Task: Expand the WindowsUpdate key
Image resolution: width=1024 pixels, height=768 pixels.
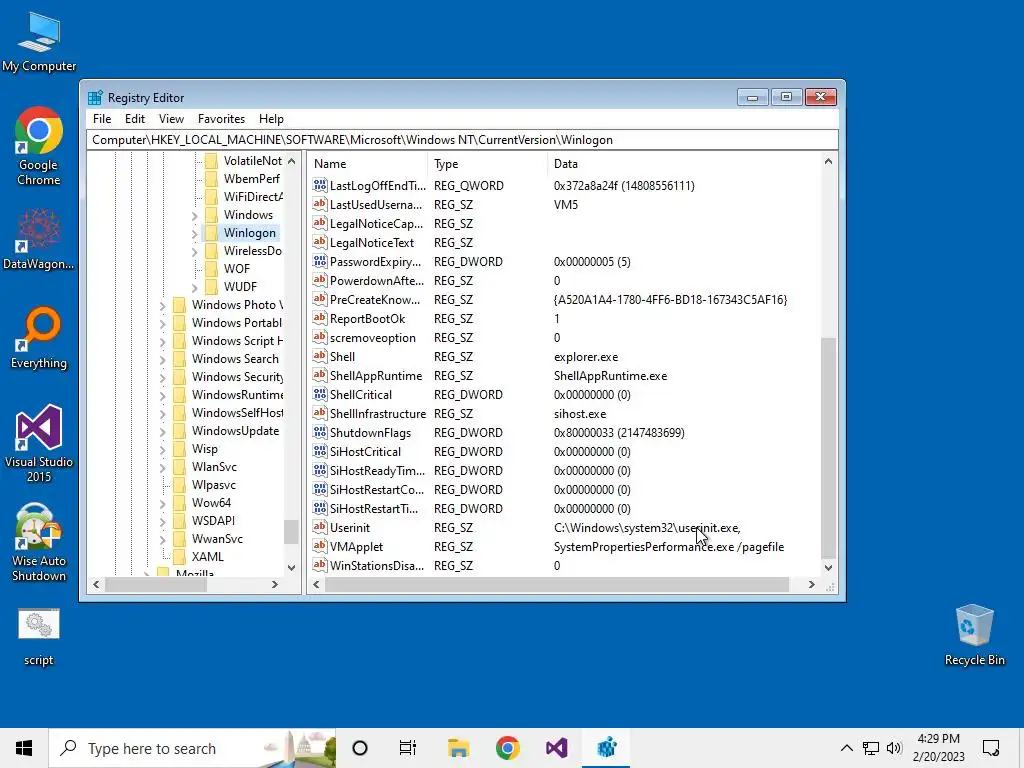Action: (163, 431)
